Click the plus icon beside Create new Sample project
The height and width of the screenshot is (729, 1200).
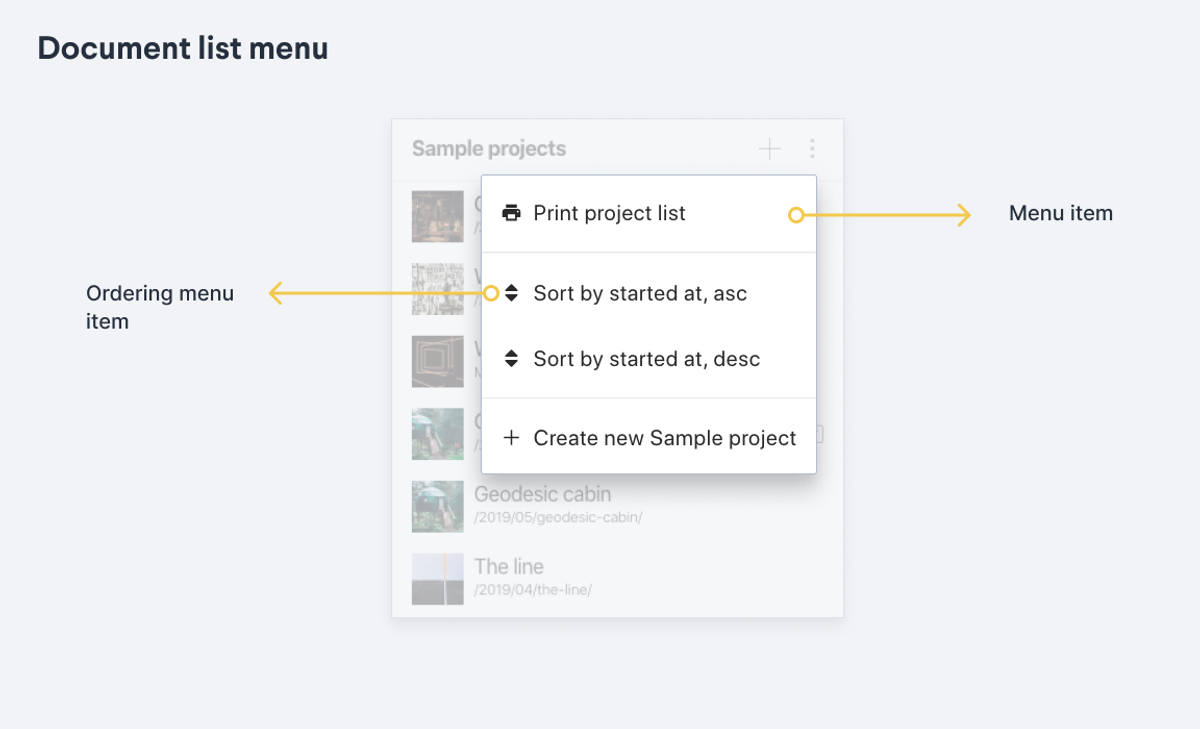(x=511, y=437)
